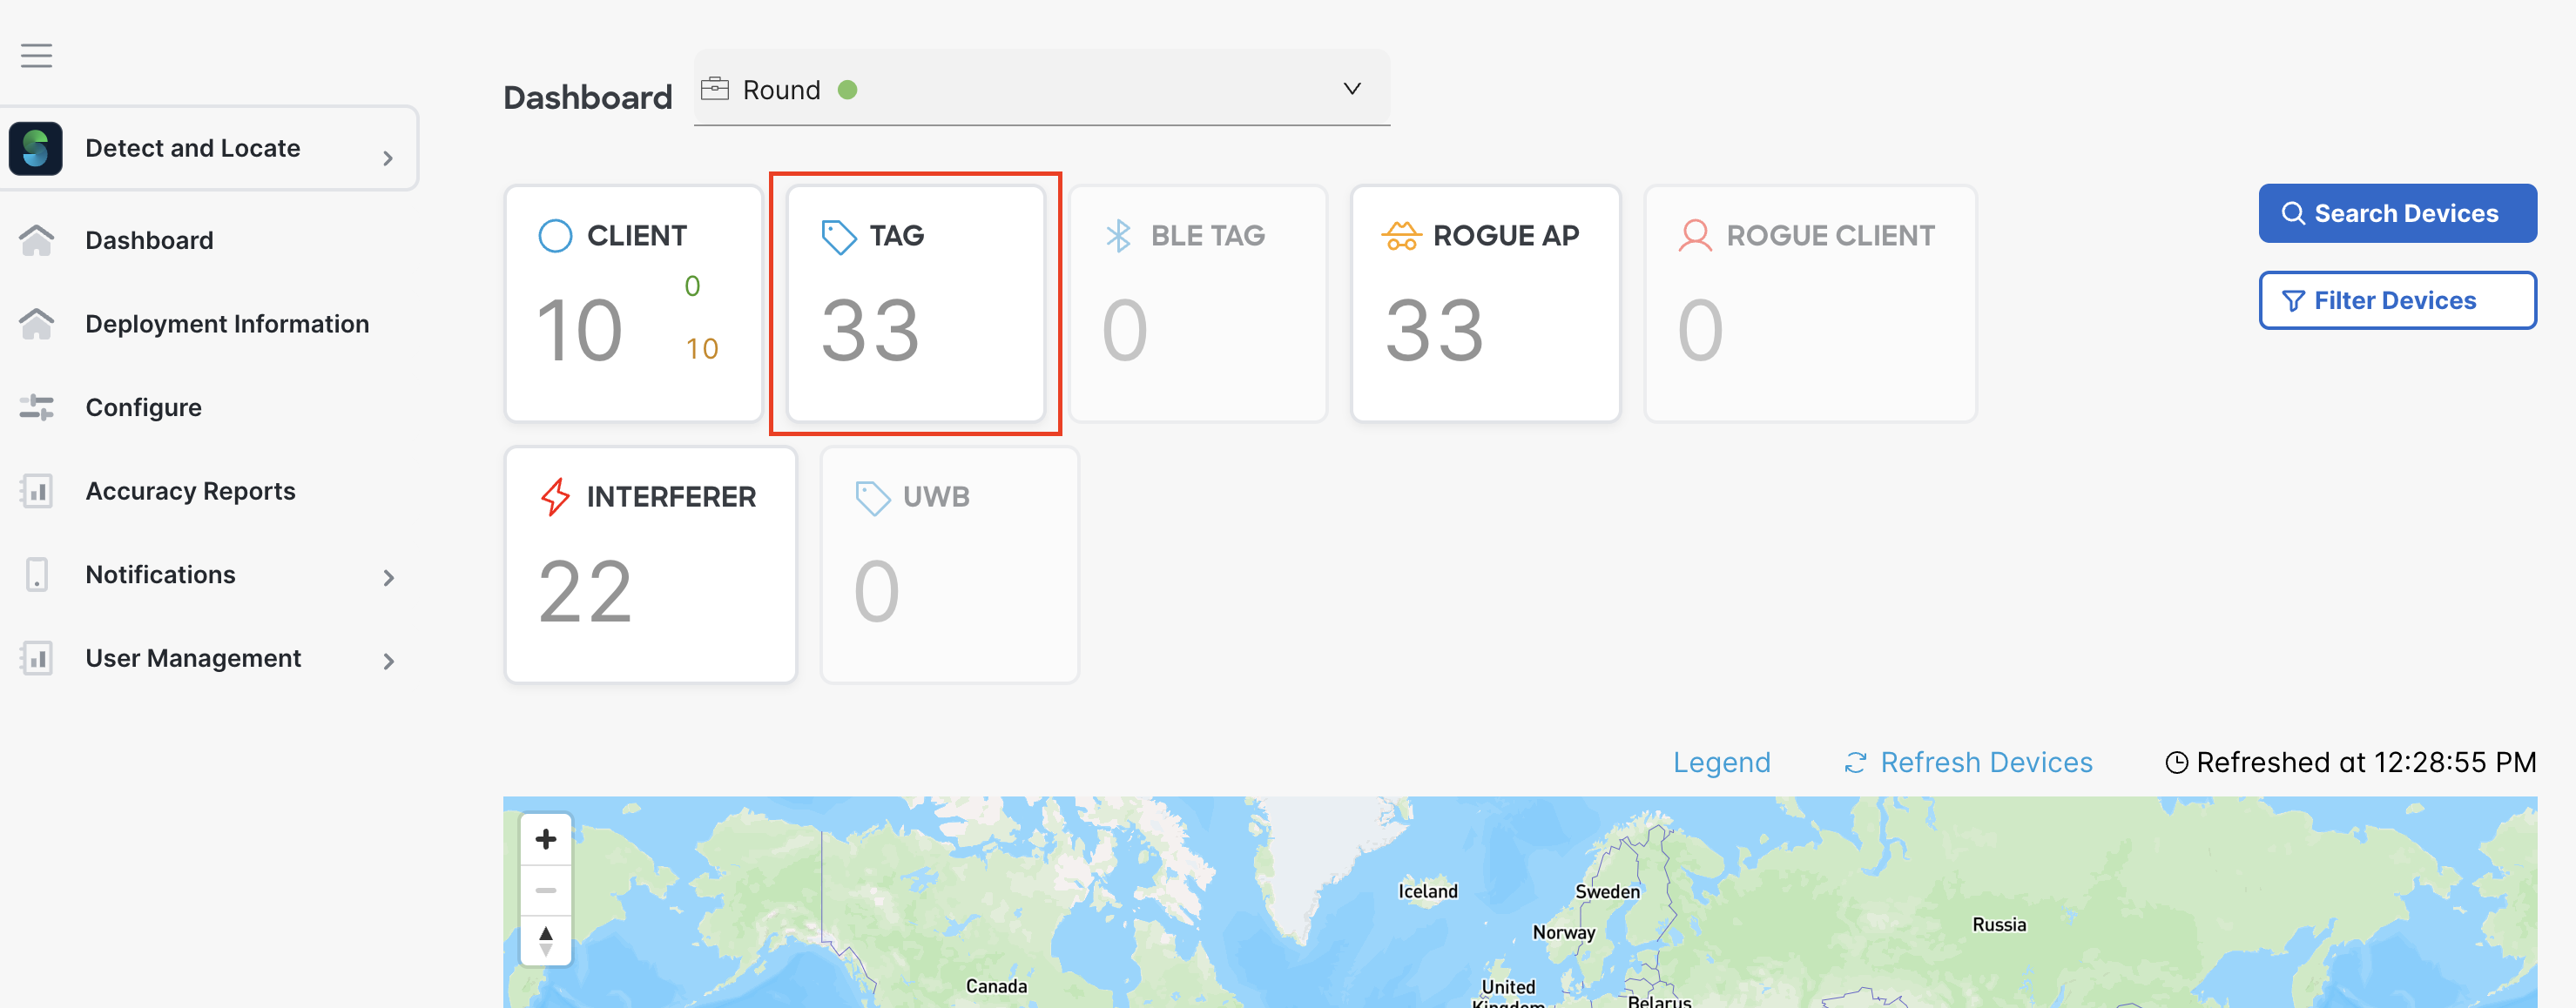Click the Detect and Locate app logo
This screenshot has width=2576, height=1008.
point(36,149)
